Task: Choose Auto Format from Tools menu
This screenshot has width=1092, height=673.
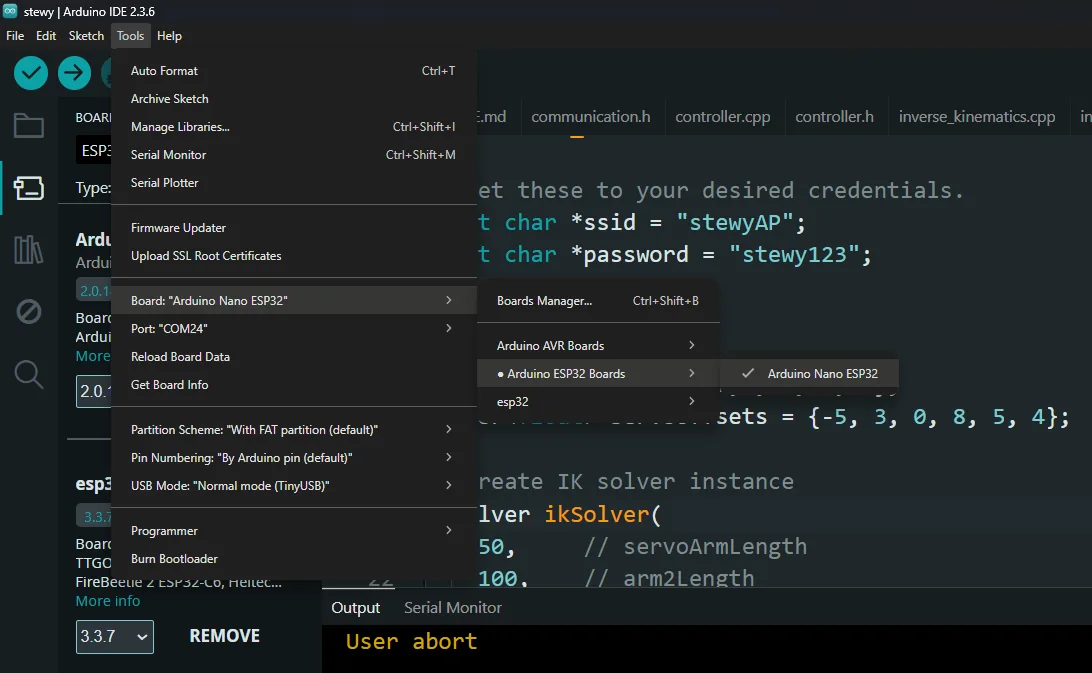Action: [x=293, y=70]
